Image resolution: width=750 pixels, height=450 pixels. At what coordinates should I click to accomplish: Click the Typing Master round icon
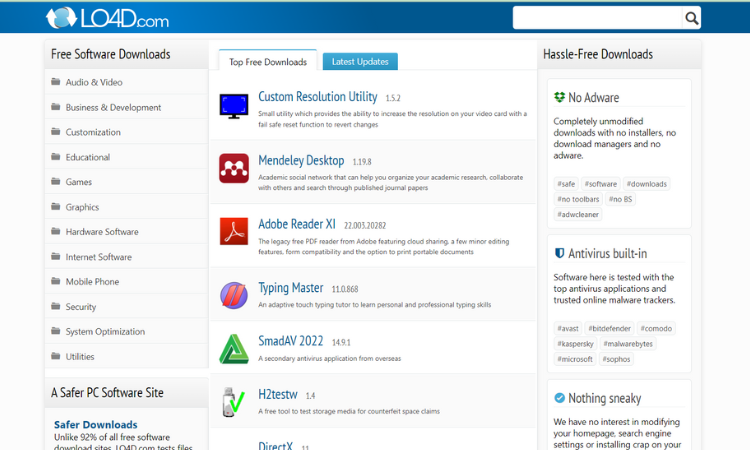234,295
